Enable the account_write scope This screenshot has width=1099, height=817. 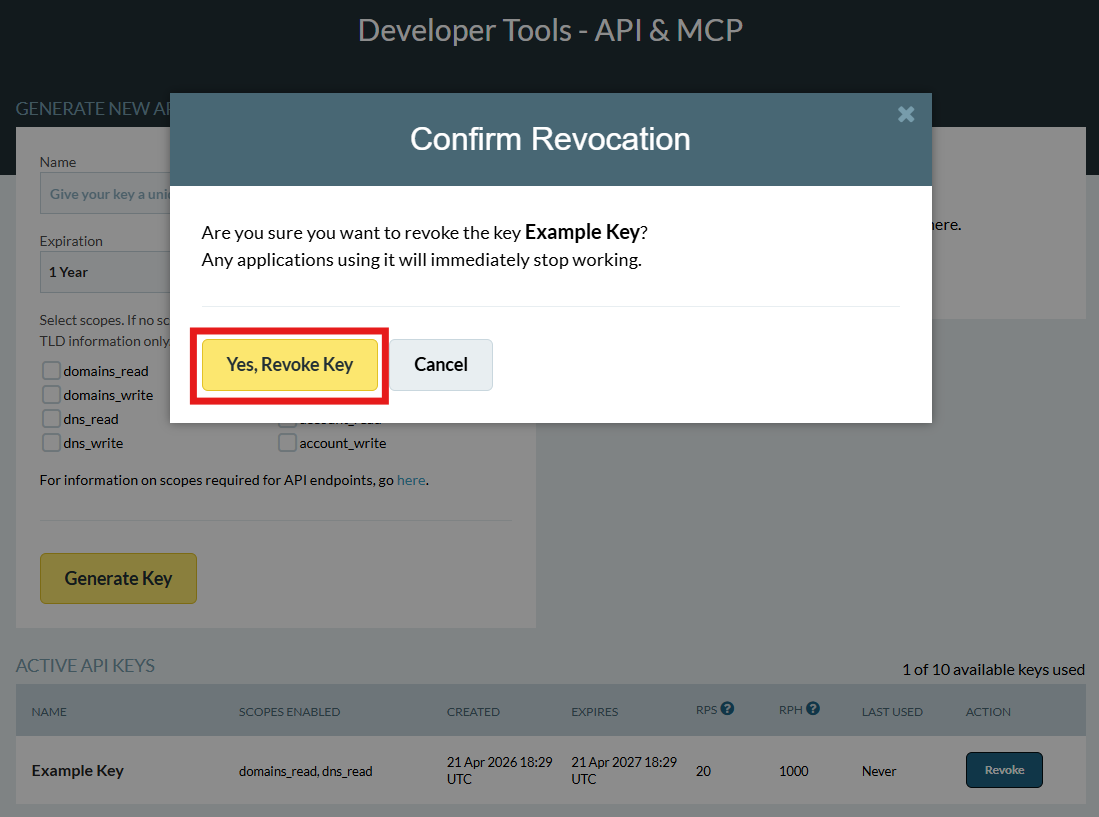[x=287, y=442]
